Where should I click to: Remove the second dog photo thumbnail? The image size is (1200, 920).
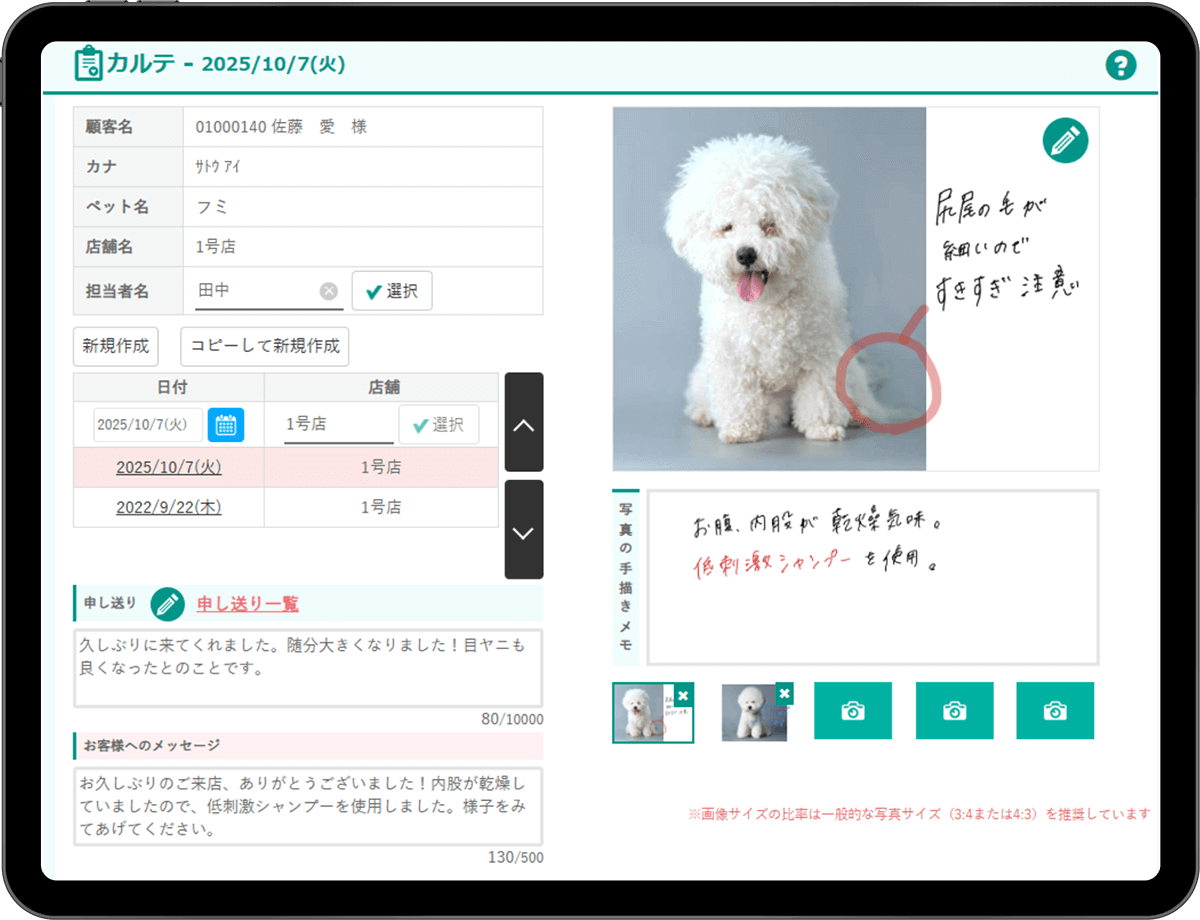pyautogui.click(x=785, y=693)
